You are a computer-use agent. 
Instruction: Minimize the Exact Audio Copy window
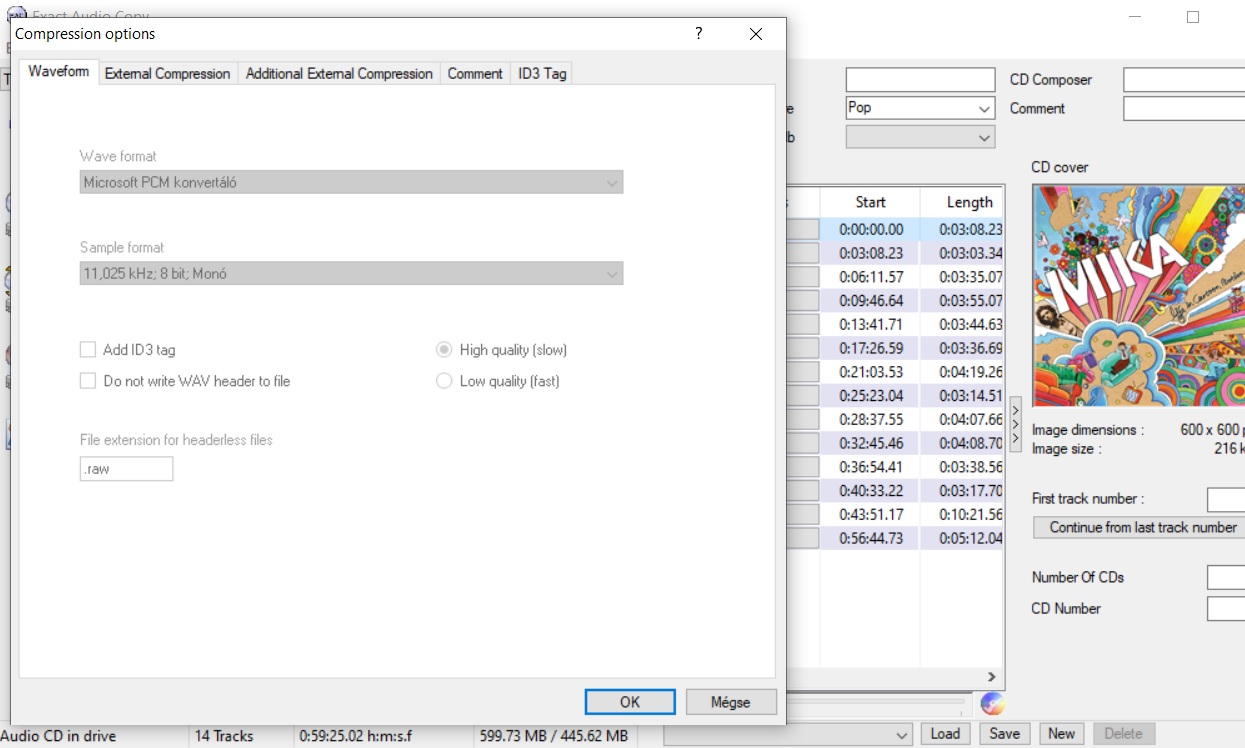pyautogui.click(x=1136, y=17)
